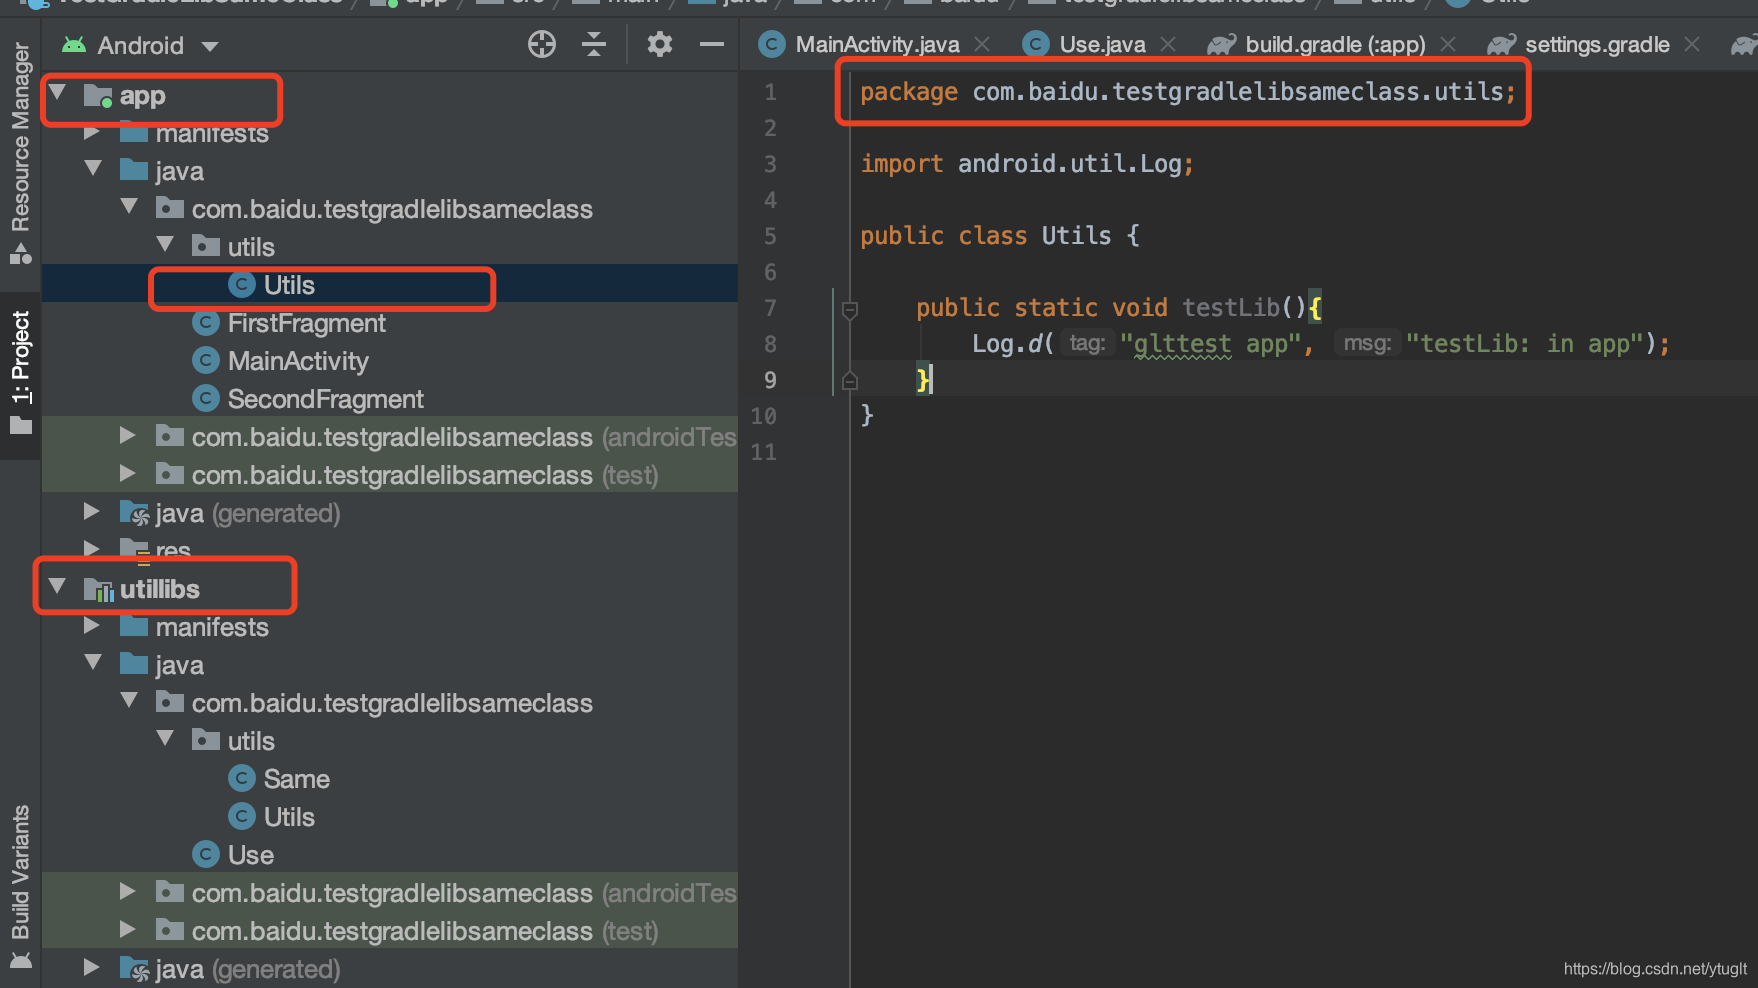Click the Resource Manager icon at sidebar
Screen dimensions: 1758x988
[x=21, y=254]
